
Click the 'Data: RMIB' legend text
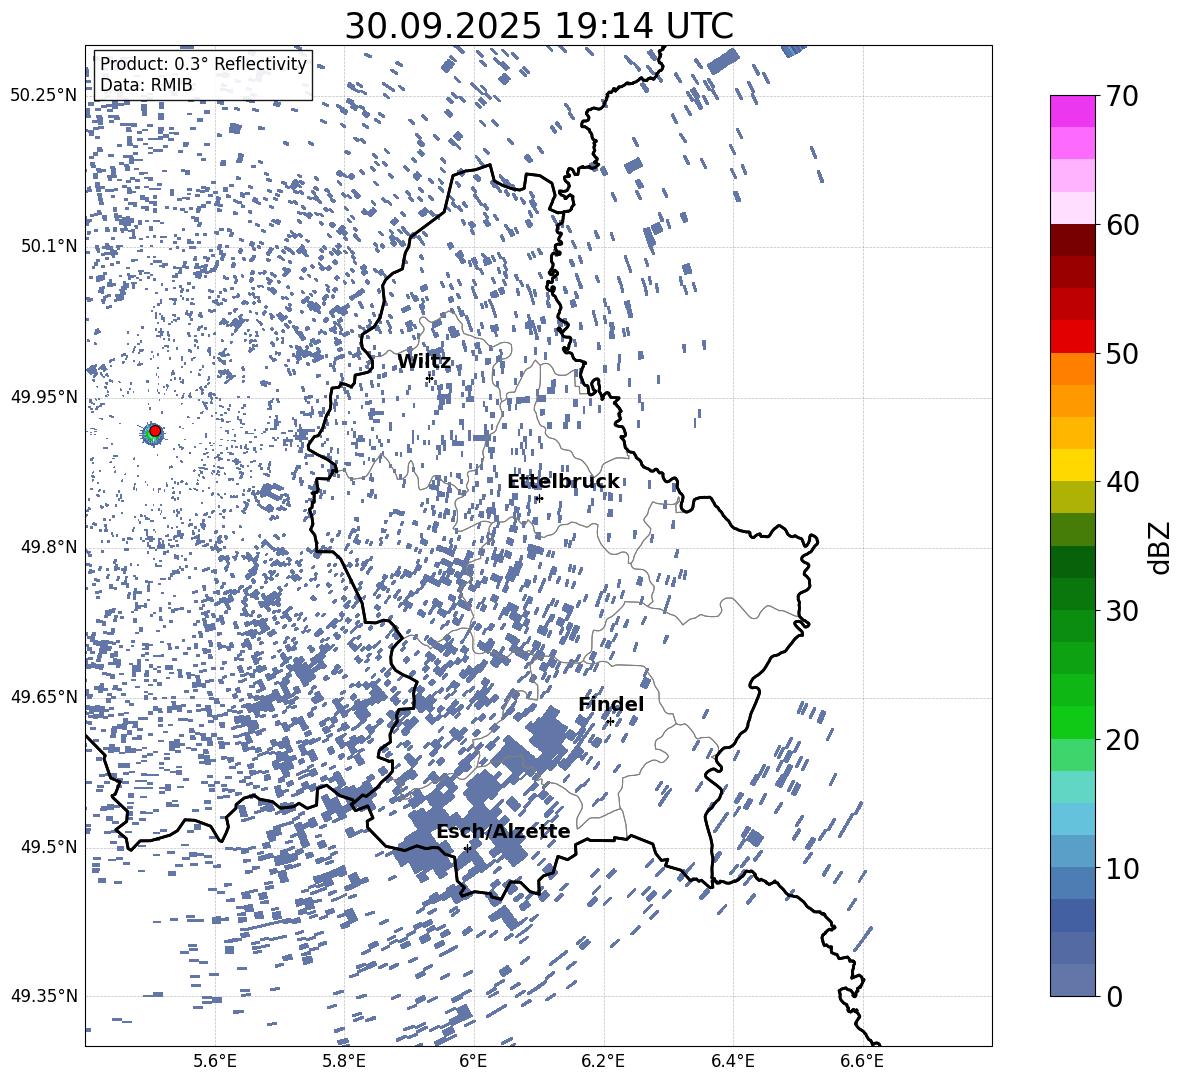click(x=146, y=85)
